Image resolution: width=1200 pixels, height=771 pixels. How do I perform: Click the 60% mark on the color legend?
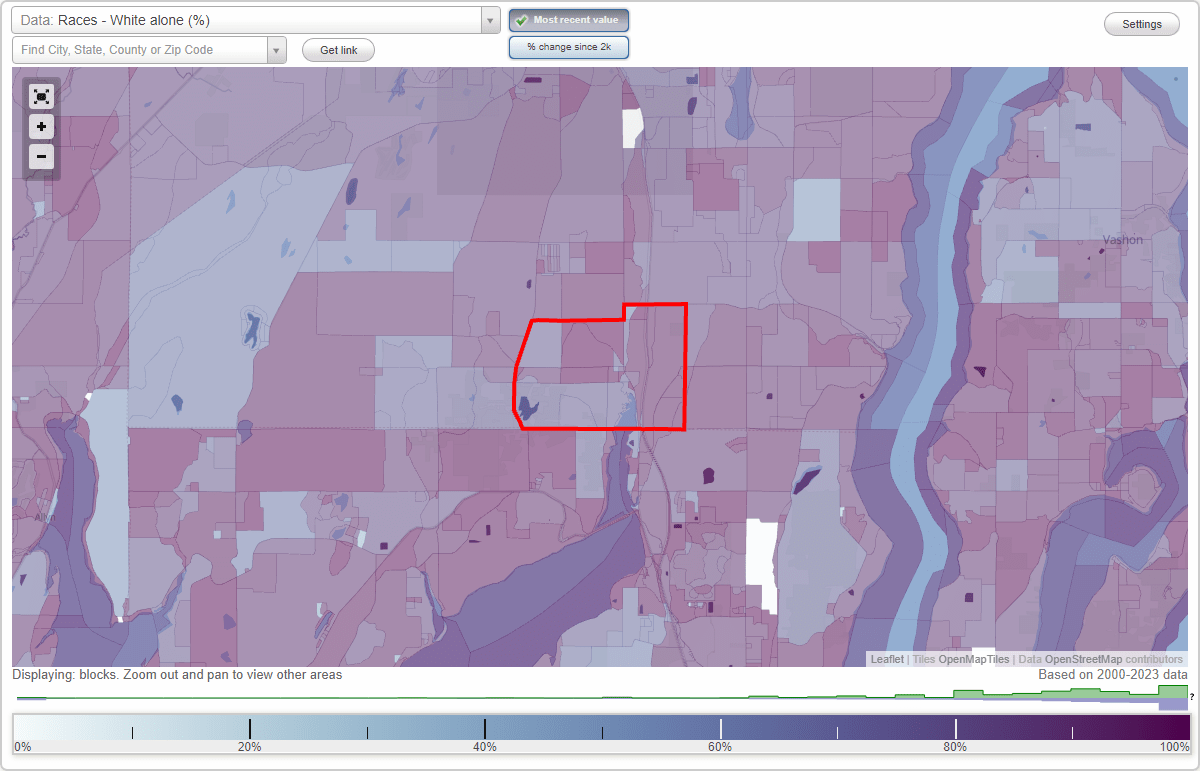click(720, 728)
